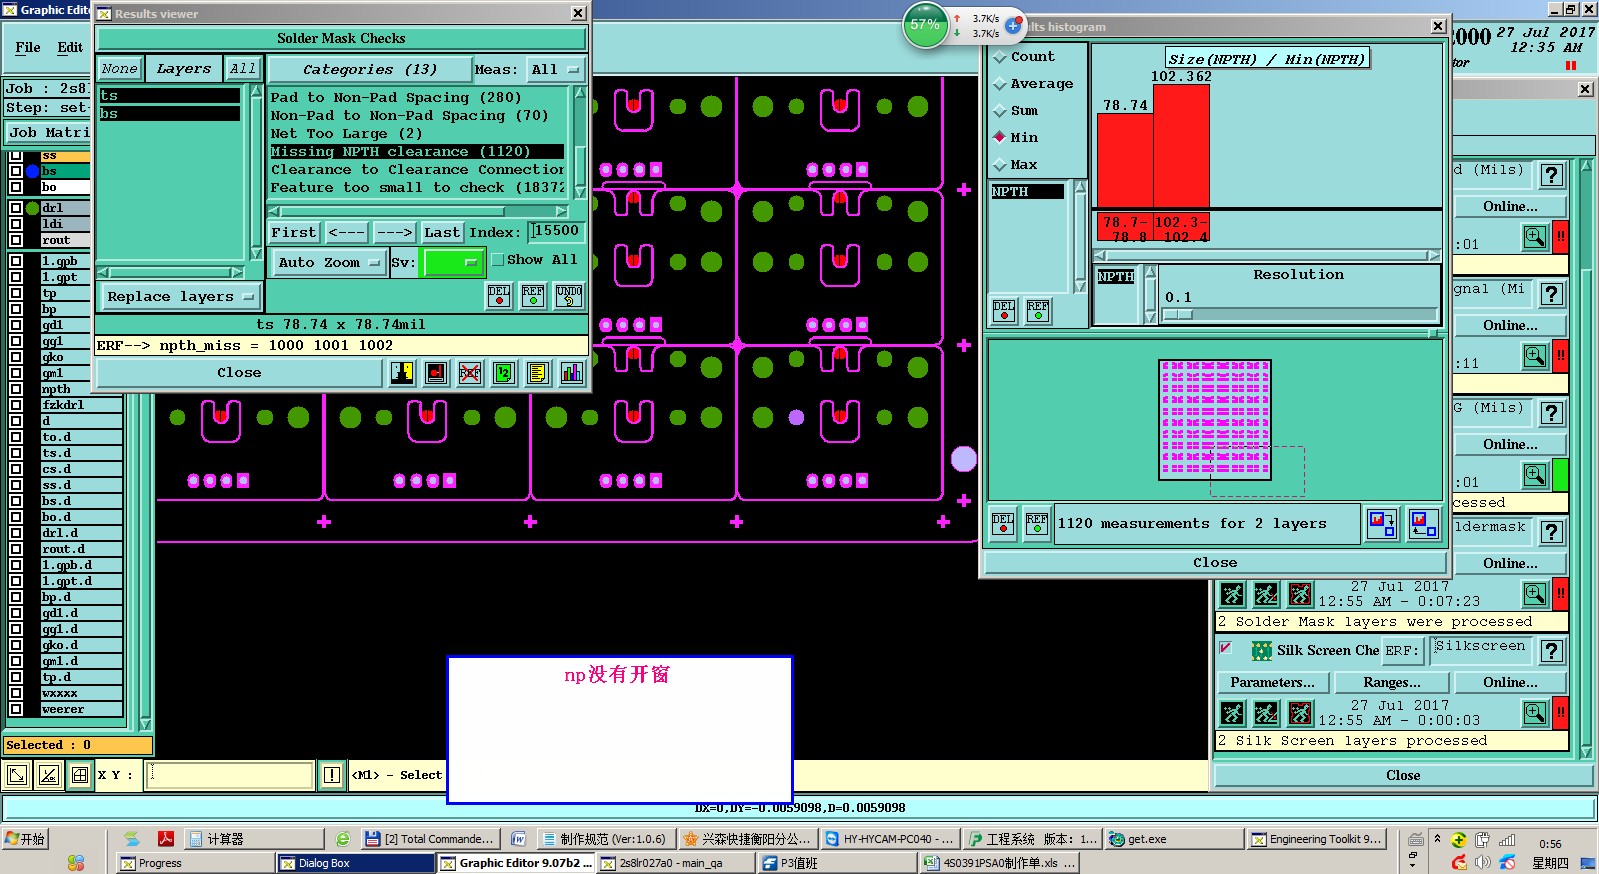Open Solder Mask results magnifier icon
1599x874 pixels.
(x=1535, y=594)
